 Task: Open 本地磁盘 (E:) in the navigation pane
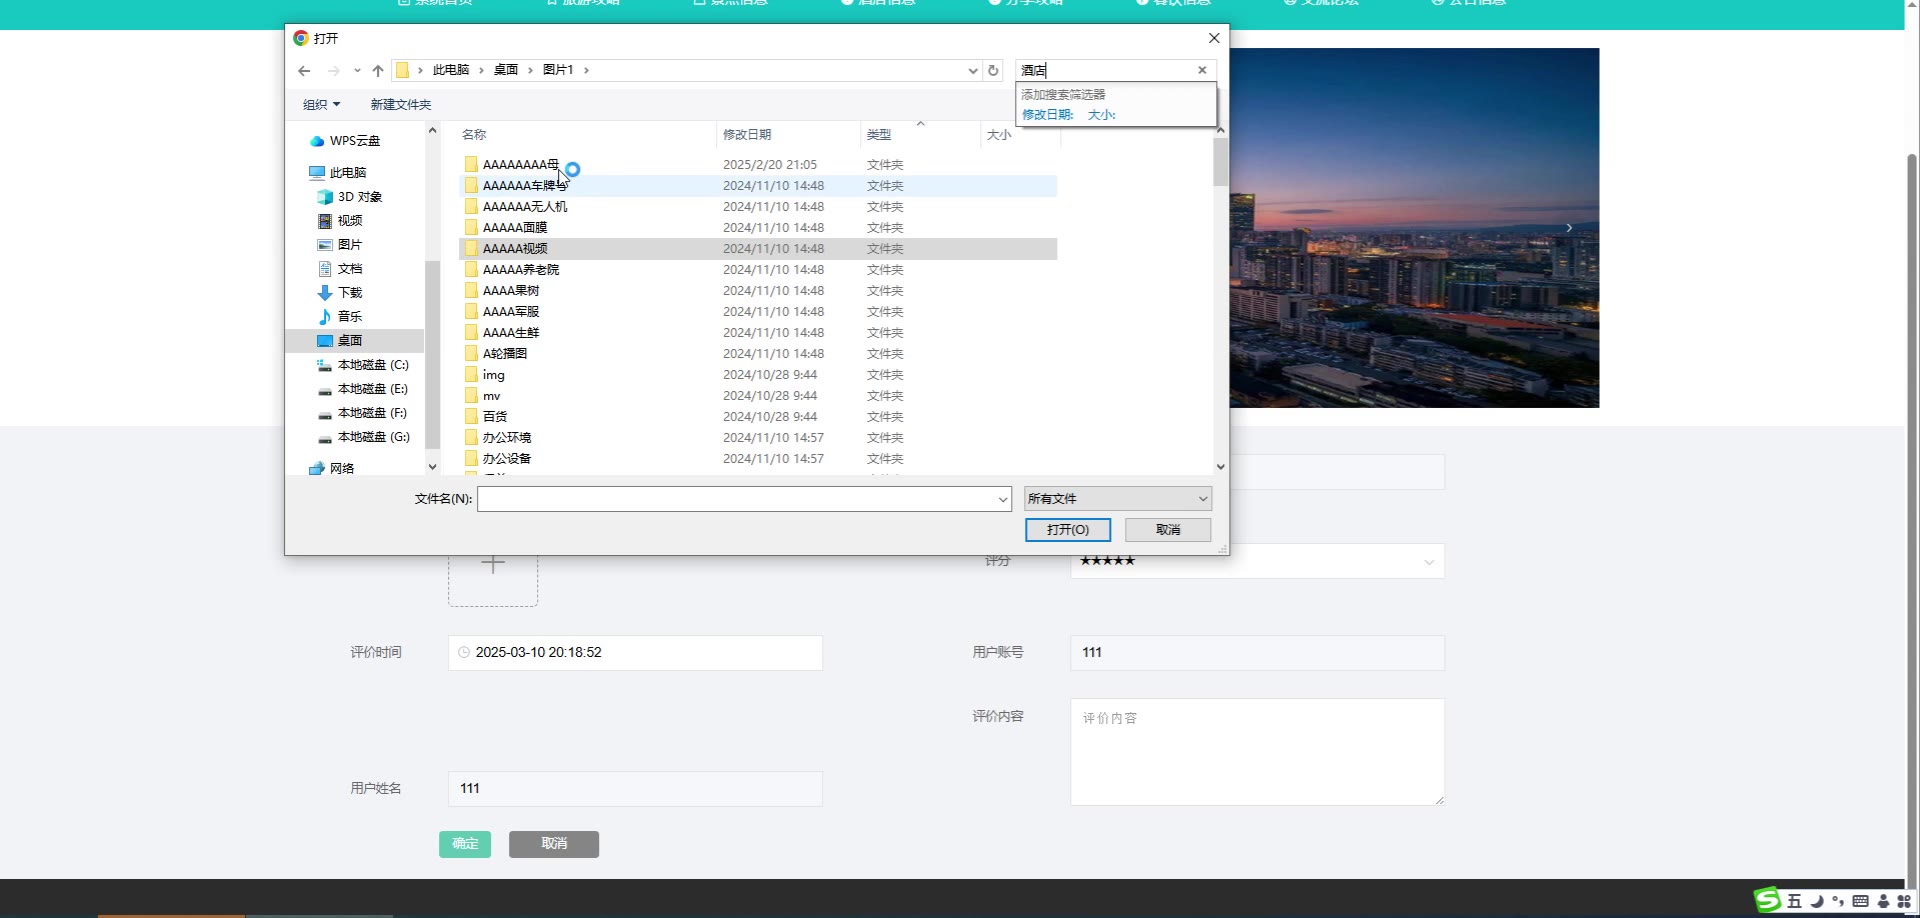click(x=373, y=389)
